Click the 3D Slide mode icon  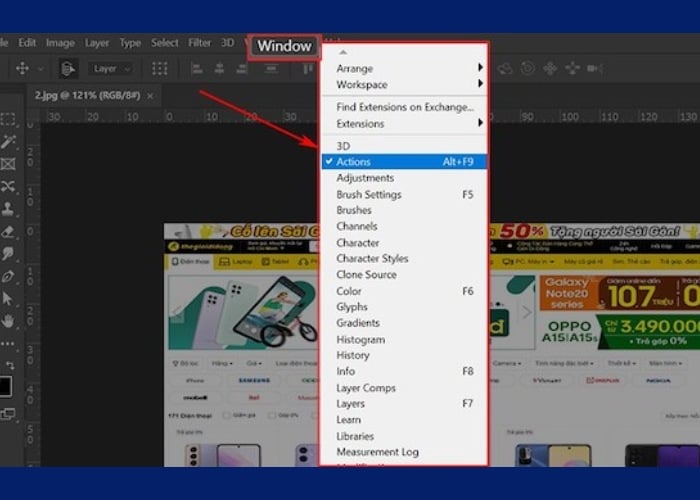click(572, 68)
